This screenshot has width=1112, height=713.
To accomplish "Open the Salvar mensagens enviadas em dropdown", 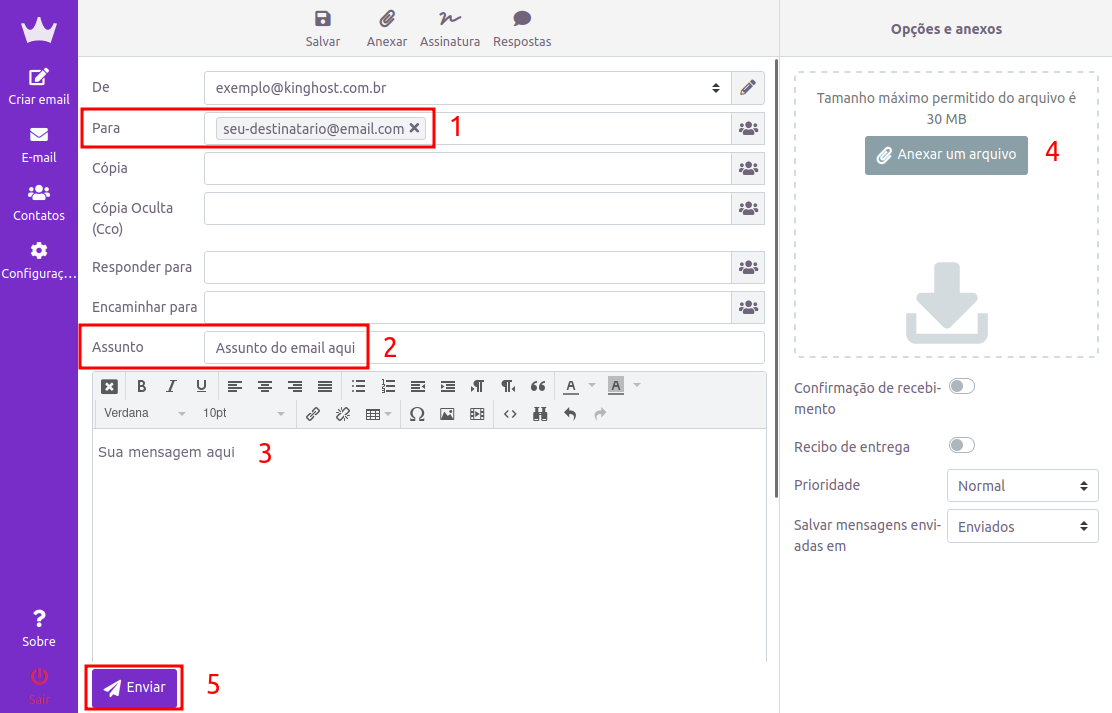I will tap(1022, 526).
